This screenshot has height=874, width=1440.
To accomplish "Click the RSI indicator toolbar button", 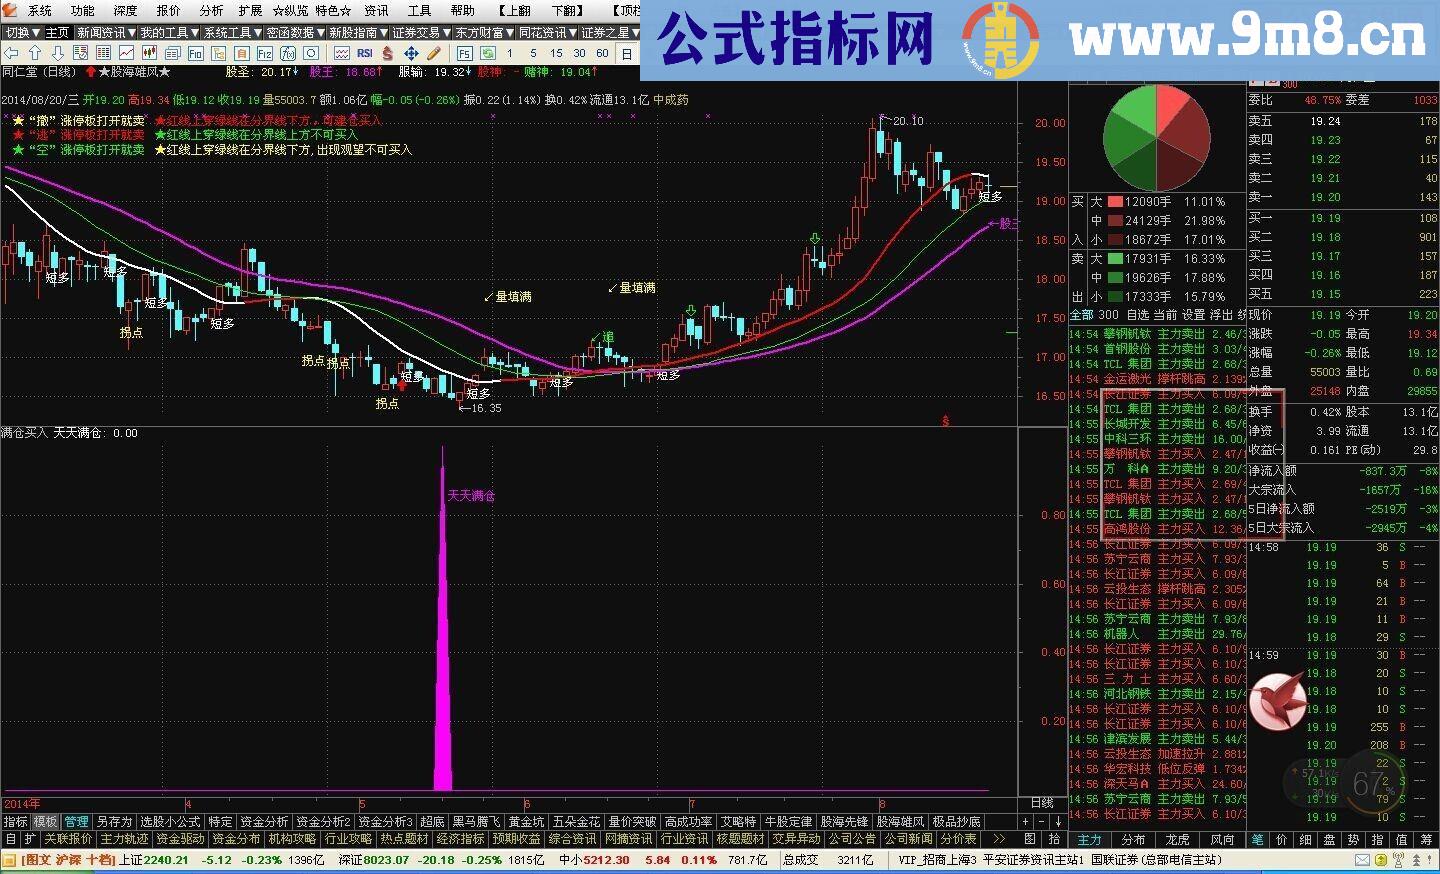I will (366, 55).
